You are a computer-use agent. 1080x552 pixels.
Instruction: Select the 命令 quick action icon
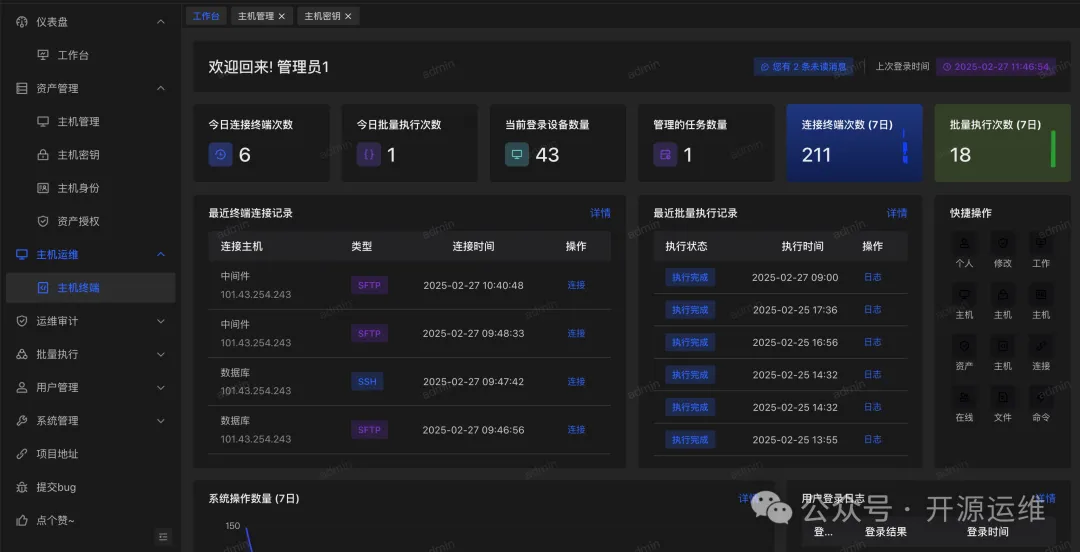coord(1041,397)
